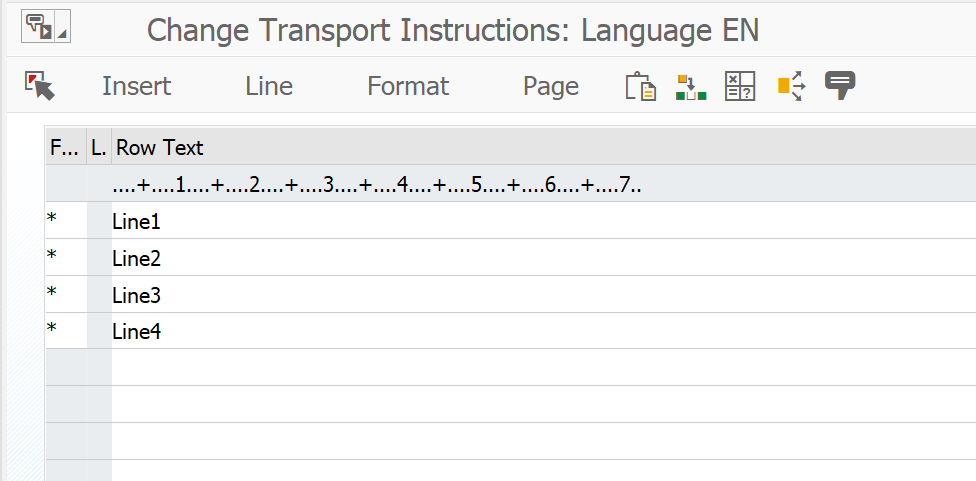Viewport: 976px width, 481px height.
Task: Click the symbols/checklist grid icon
Action: [x=740, y=86]
